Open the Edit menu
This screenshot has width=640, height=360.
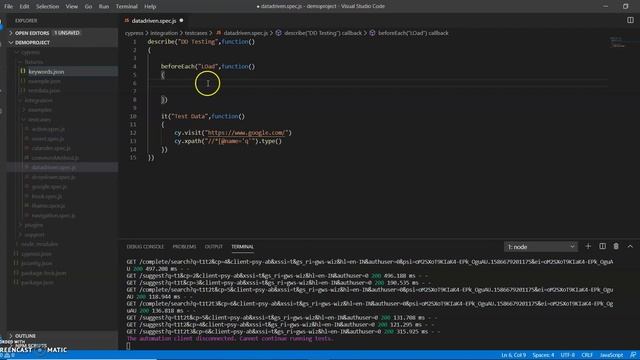coord(24,6)
